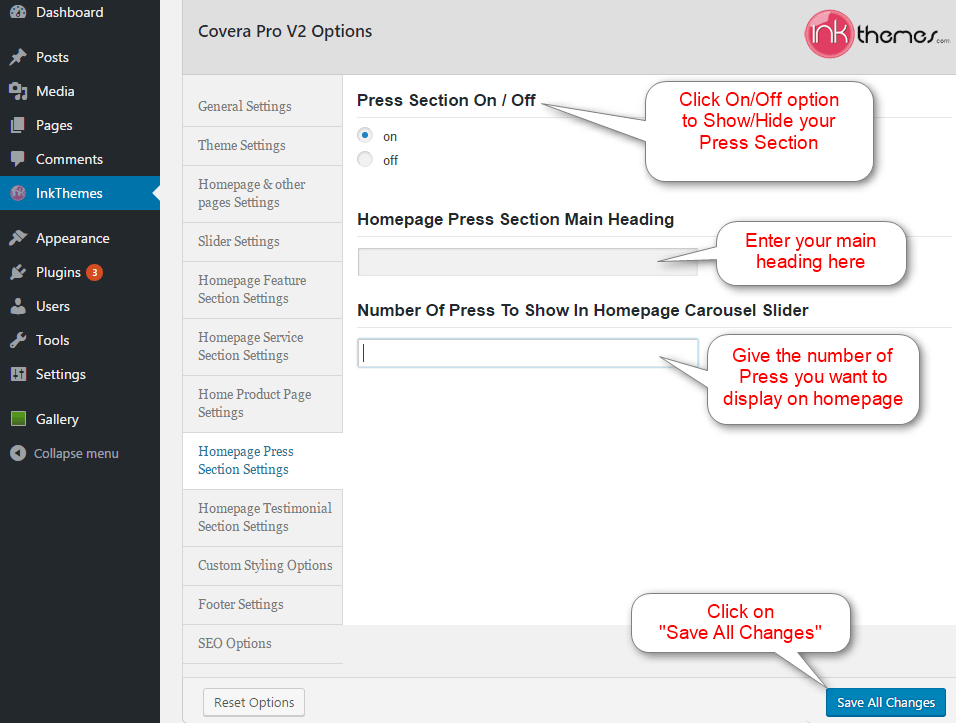Open InkThemes menu item
The image size is (956, 723).
[x=80, y=193]
